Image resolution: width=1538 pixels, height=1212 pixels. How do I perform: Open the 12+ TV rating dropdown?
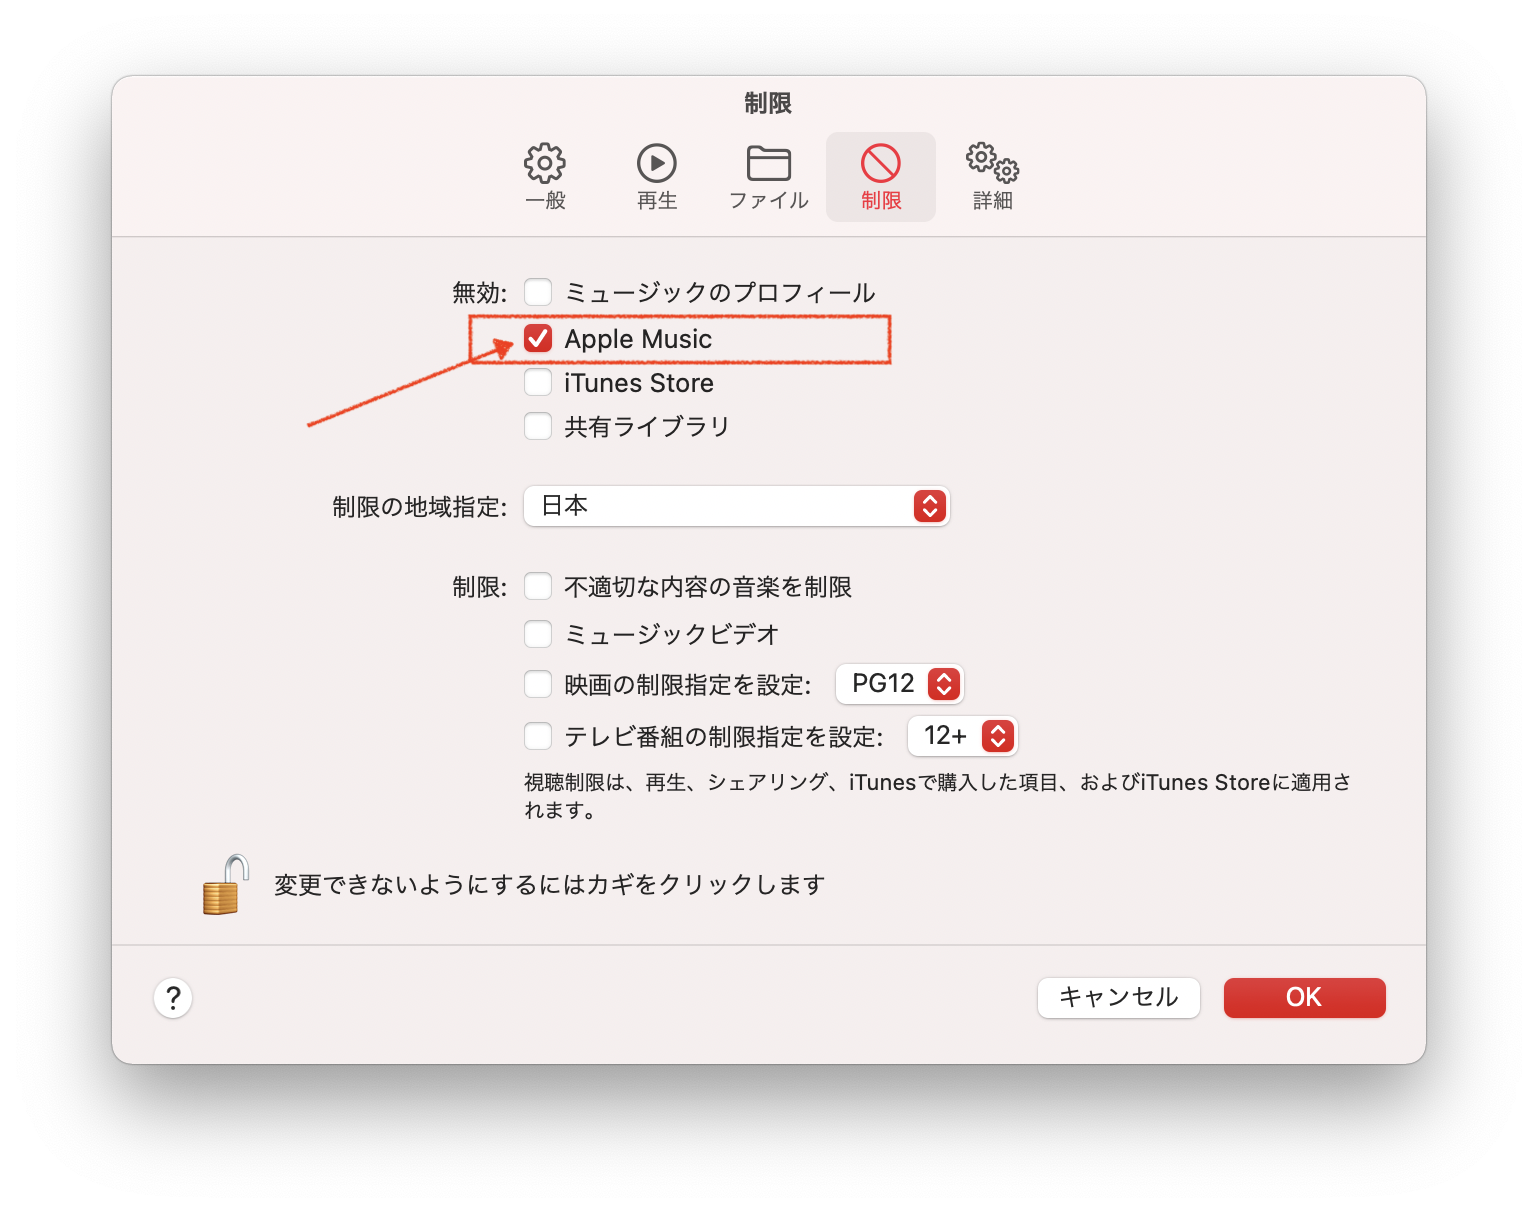(x=963, y=736)
